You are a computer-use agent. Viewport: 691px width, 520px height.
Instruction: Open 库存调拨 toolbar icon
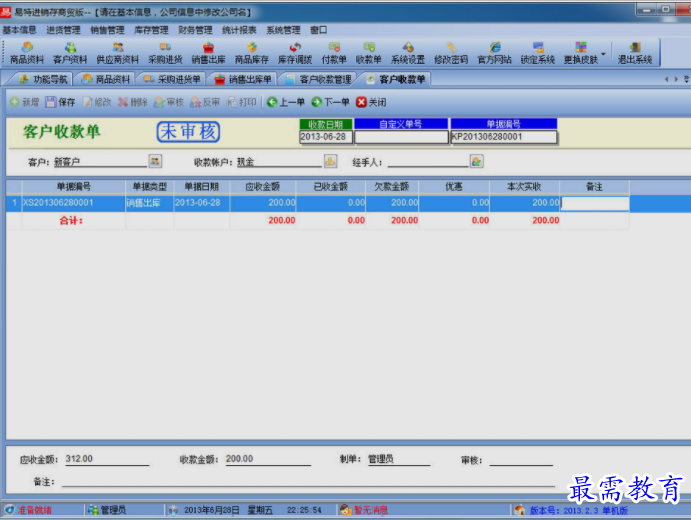295,53
